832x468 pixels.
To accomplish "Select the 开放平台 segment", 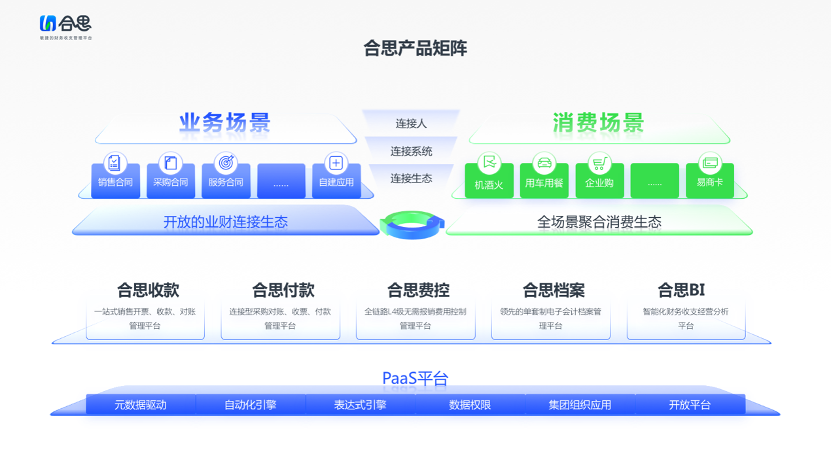I will pos(690,405).
